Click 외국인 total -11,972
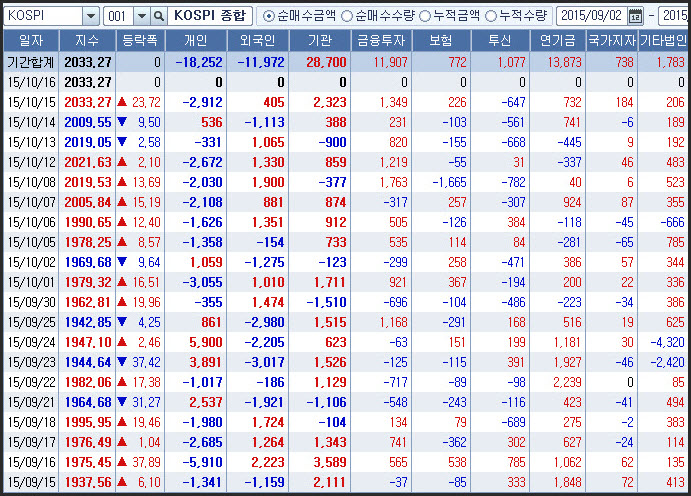The image size is (691, 496). (261, 62)
